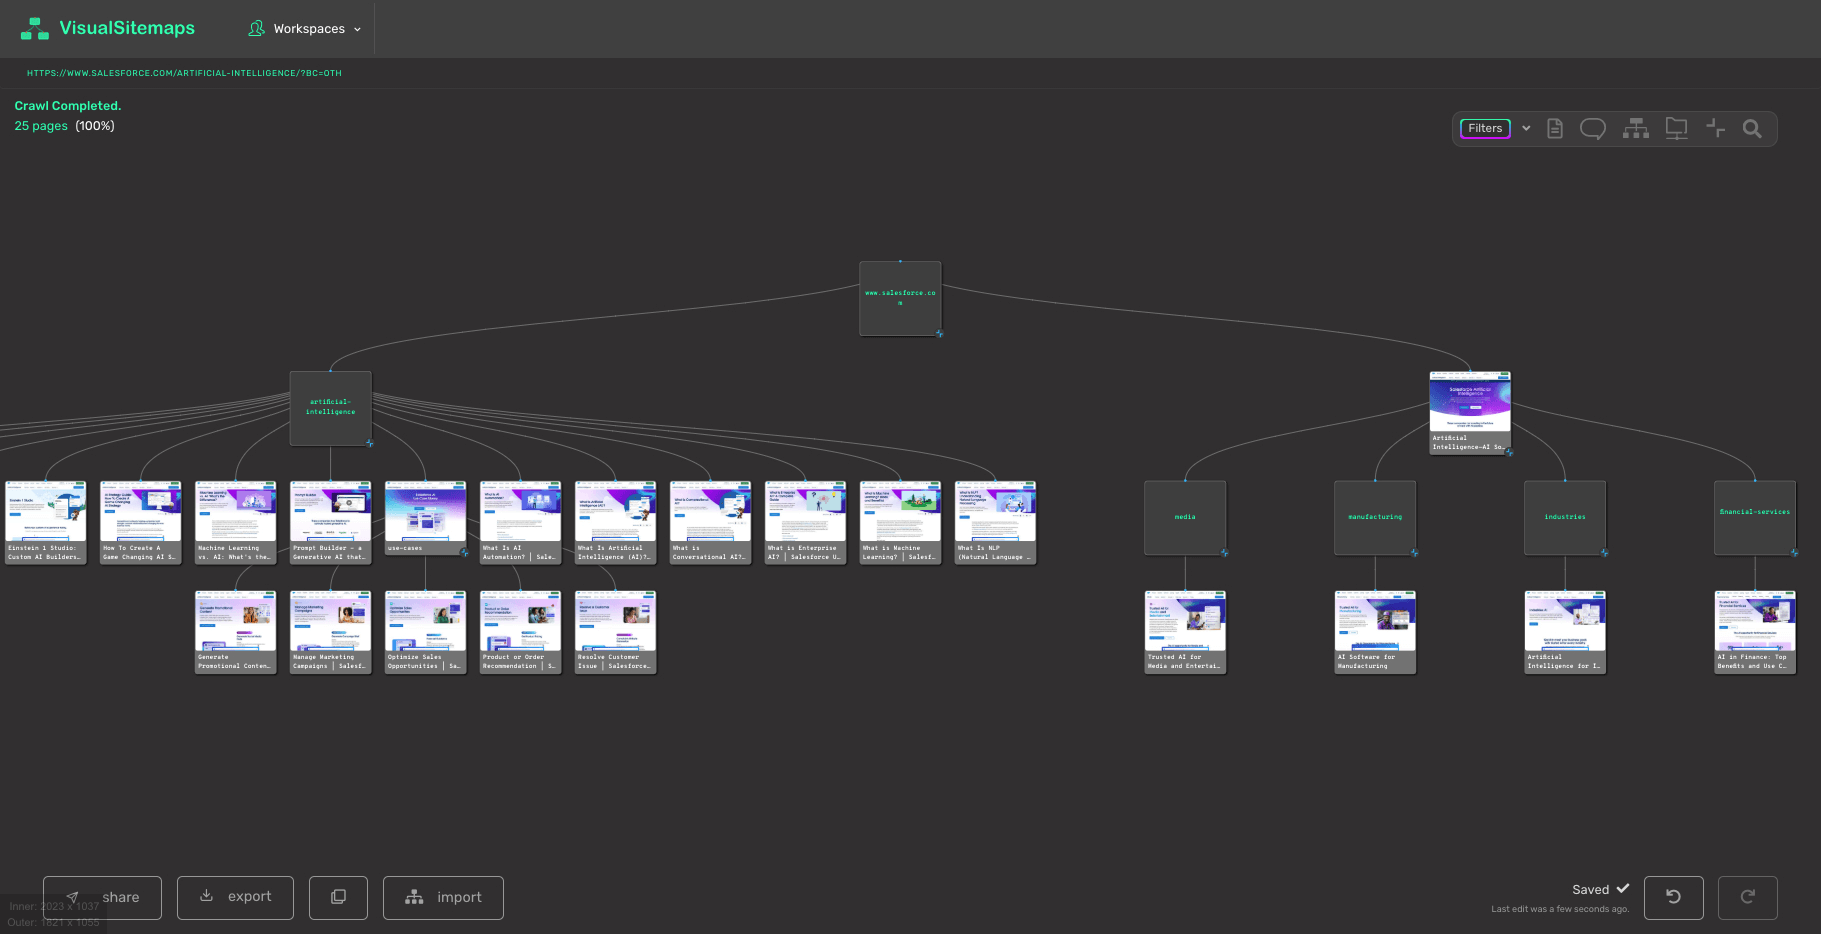This screenshot has height=934, width=1821.
Task: Open Resolve Customer Issue thumbnail
Action: (615, 631)
